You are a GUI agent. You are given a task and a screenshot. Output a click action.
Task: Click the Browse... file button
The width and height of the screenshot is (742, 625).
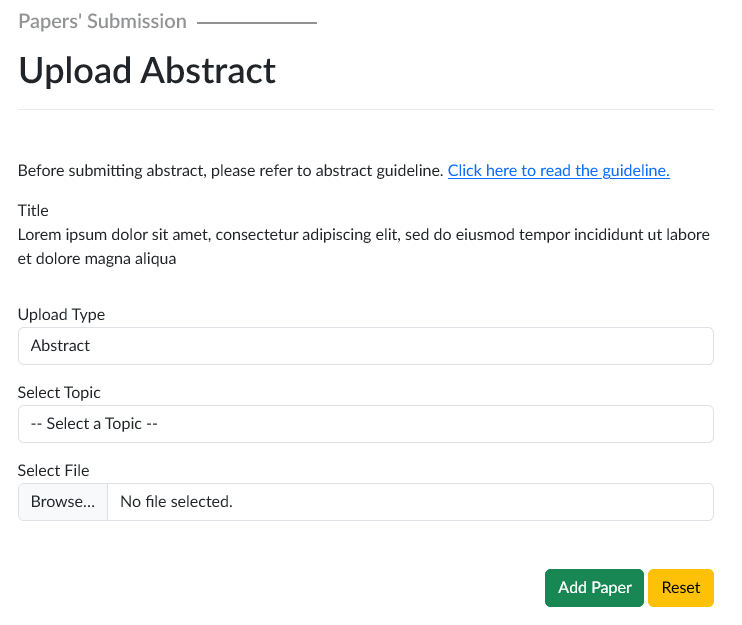pyautogui.click(x=63, y=502)
